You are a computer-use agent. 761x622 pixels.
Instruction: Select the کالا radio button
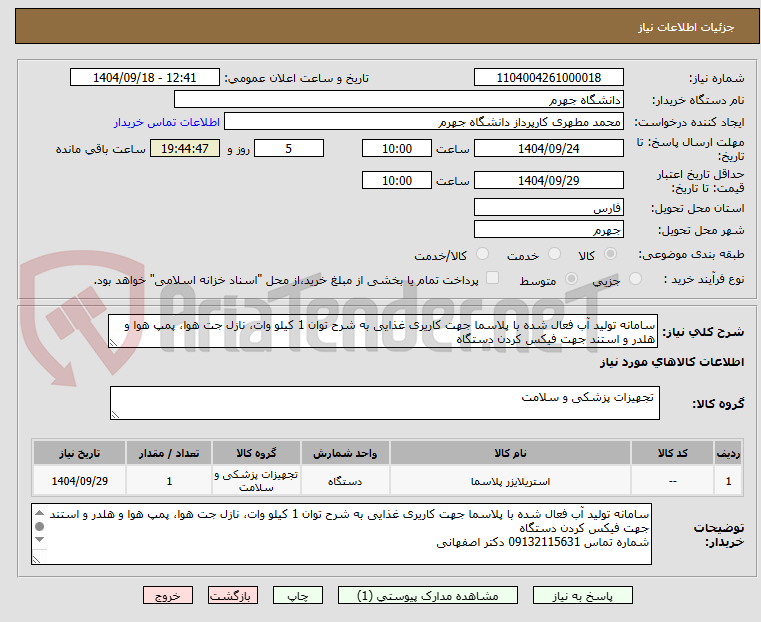click(x=610, y=254)
